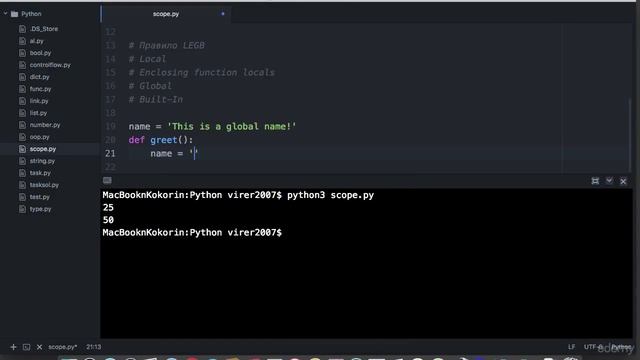This screenshot has height=360, width=640.
Task: Click the output value 50 in terminal
Action: pos(108,220)
